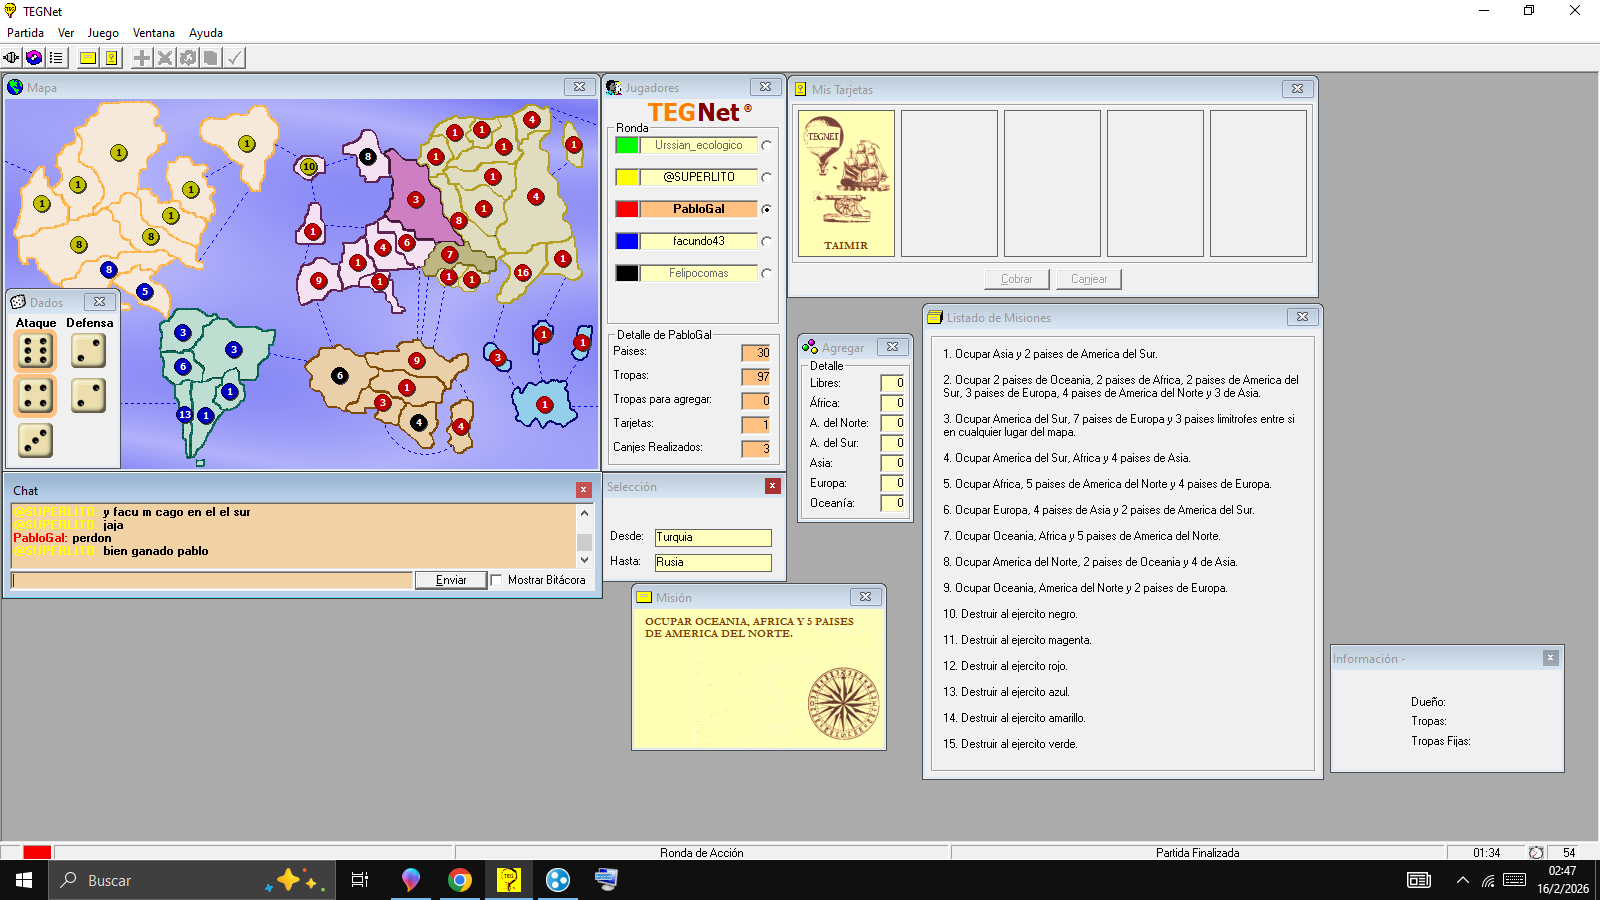This screenshot has height=900, width=1600.
Task: Click the pink and blue refresh icon
Action: pos(34,58)
